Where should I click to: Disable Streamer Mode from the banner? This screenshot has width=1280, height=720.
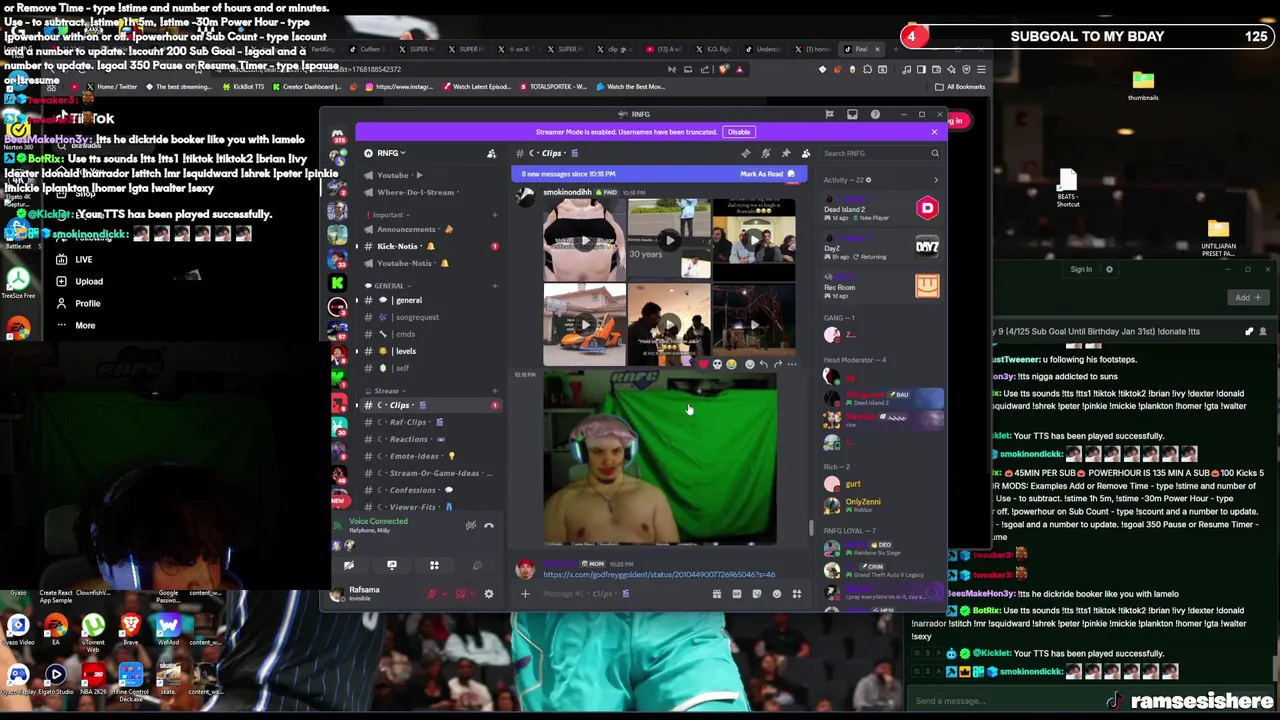click(x=739, y=132)
